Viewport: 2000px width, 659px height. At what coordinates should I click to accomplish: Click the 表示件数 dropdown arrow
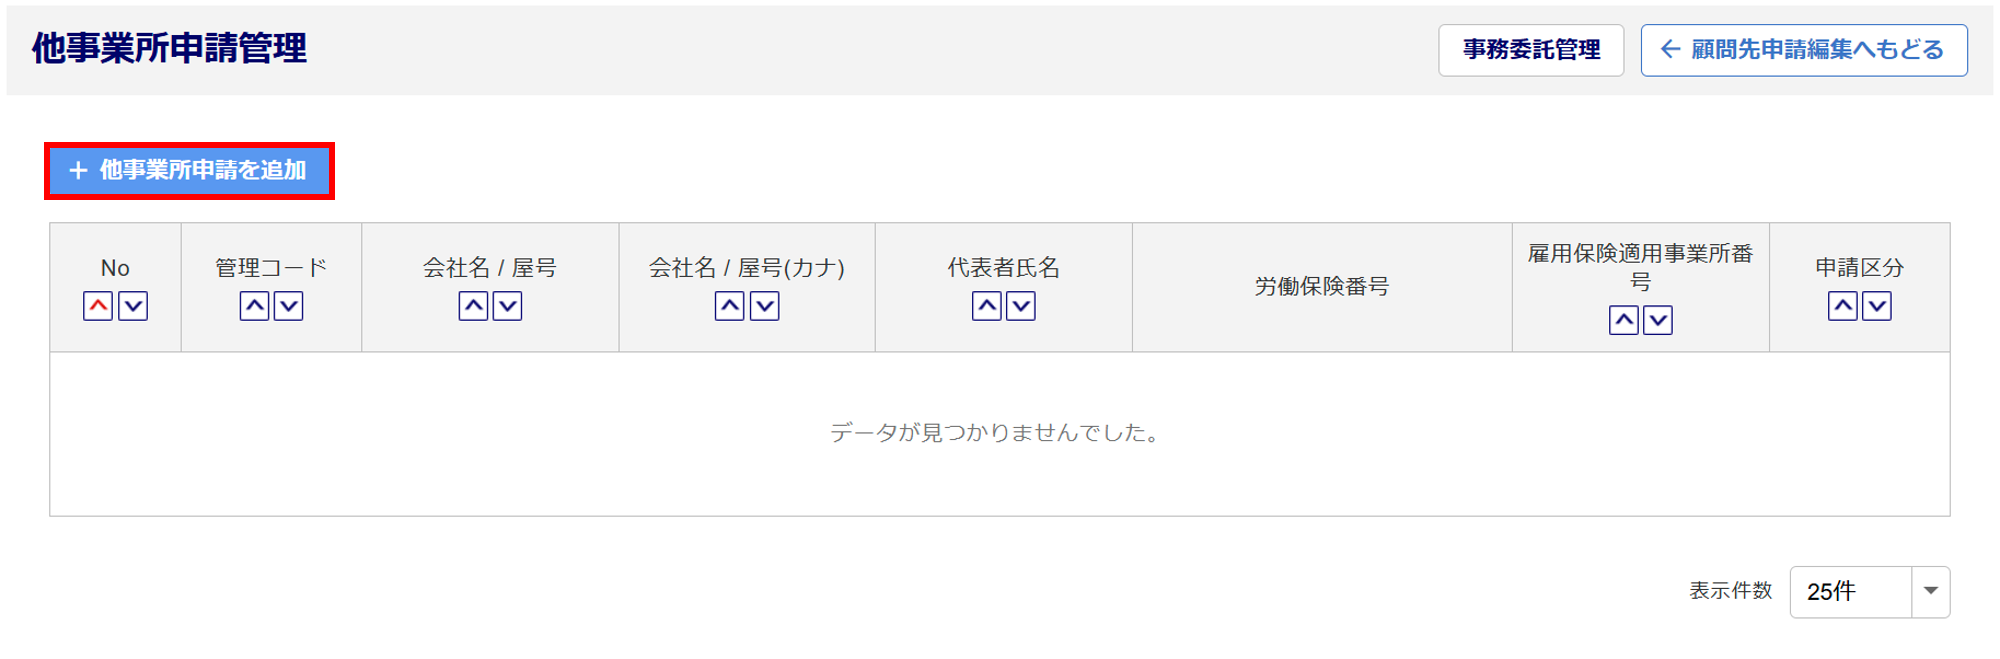click(1931, 592)
